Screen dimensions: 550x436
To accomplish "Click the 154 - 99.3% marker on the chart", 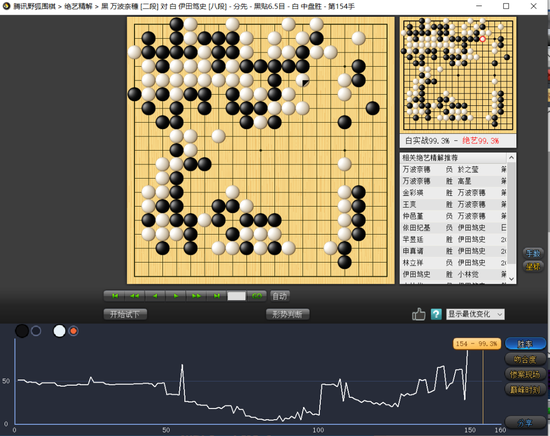I will click(x=477, y=344).
